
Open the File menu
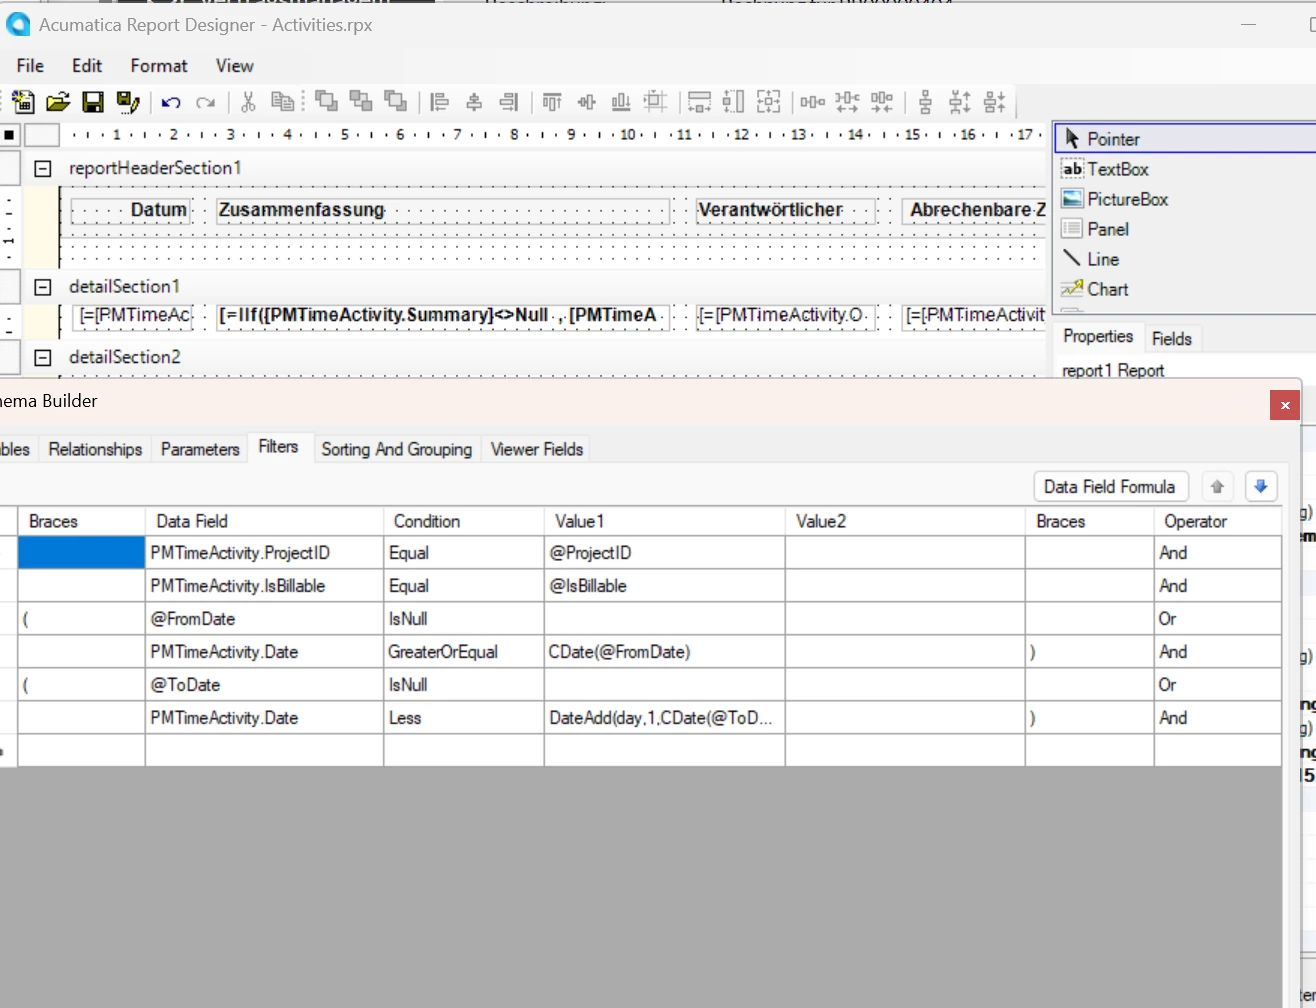(30, 66)
